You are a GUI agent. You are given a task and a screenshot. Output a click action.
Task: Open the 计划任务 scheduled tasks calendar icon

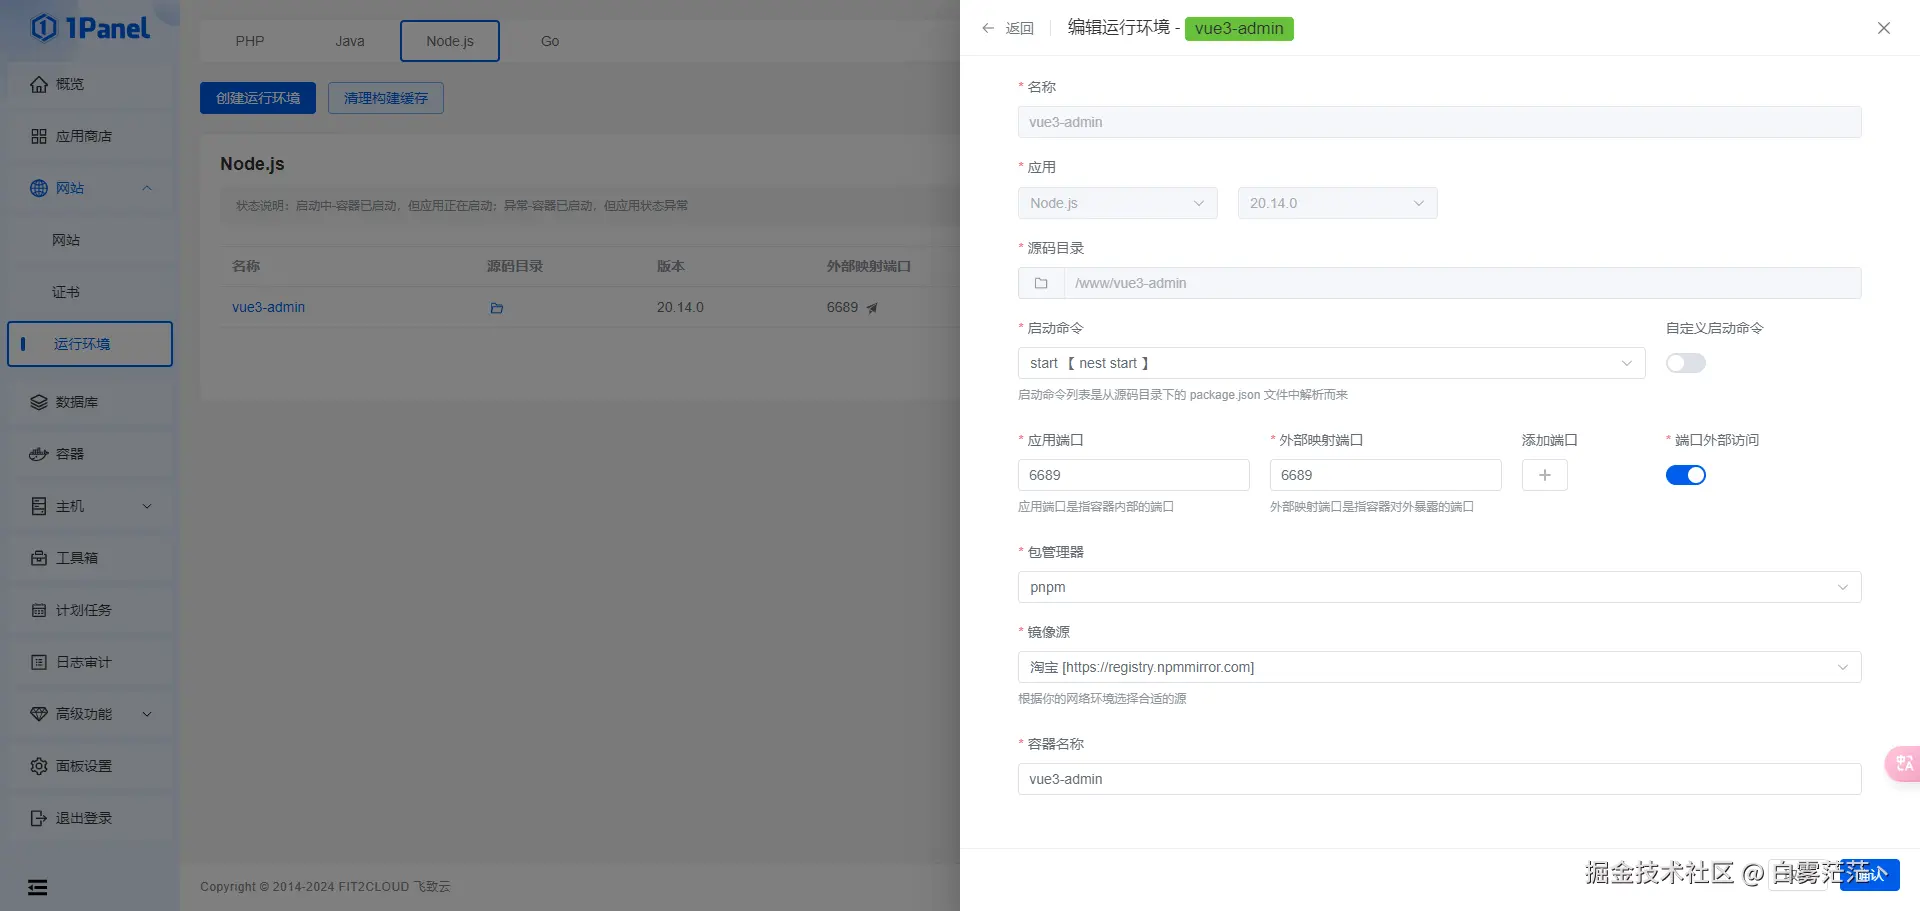pyautogui.click(x=39, y=610)
